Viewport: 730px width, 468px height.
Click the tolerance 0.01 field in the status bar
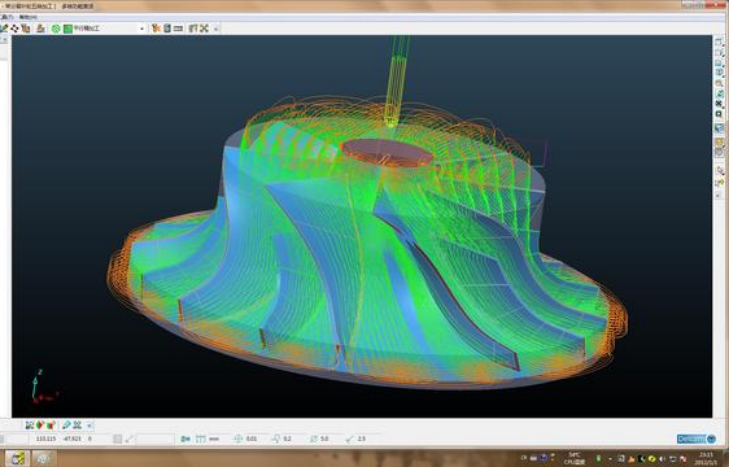(250, 438)
